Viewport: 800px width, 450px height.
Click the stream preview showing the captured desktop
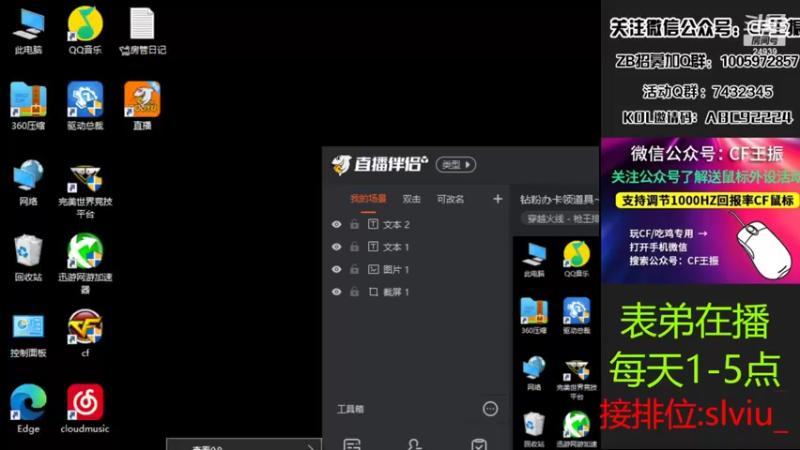[557, 343]
